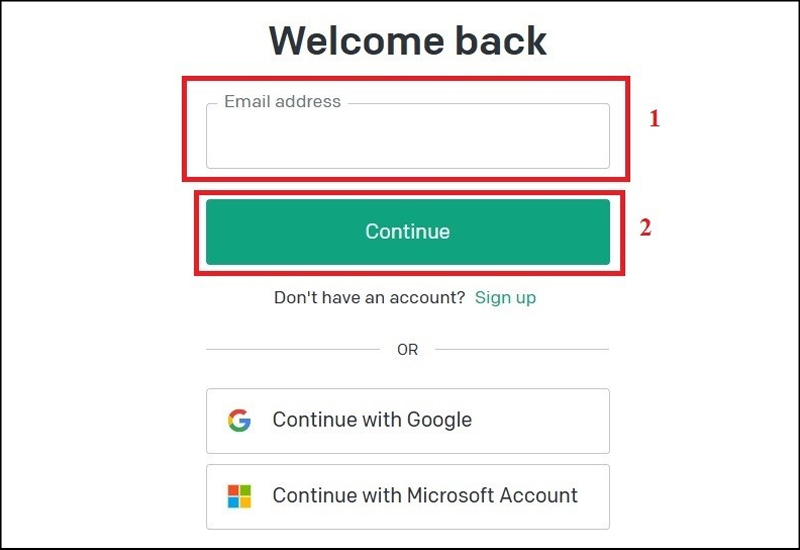Click the red annotation number 2

(645, 228)
